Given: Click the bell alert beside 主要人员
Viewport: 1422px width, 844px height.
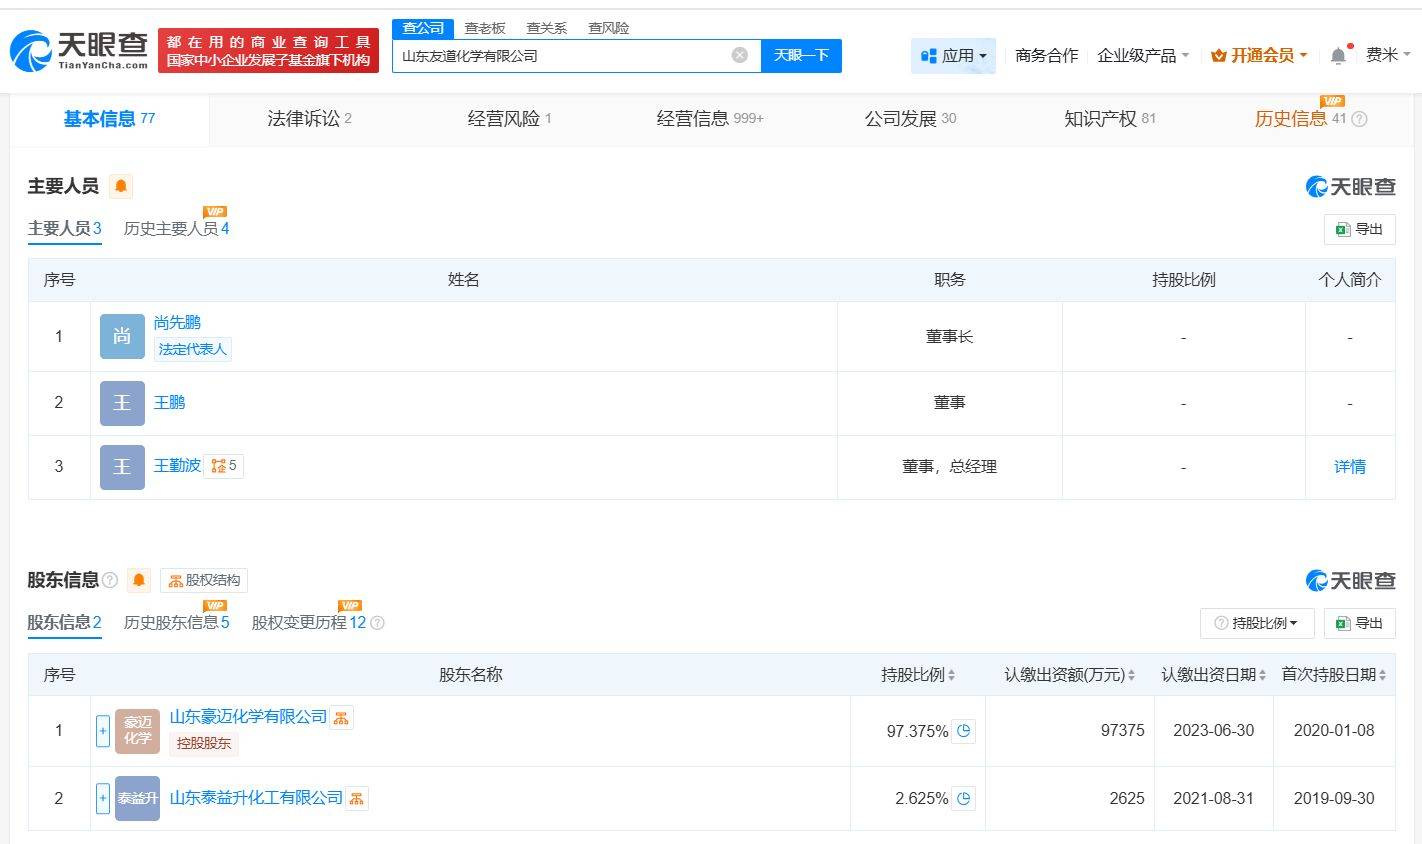Looking at the screenshot, I should coord(121,186).
